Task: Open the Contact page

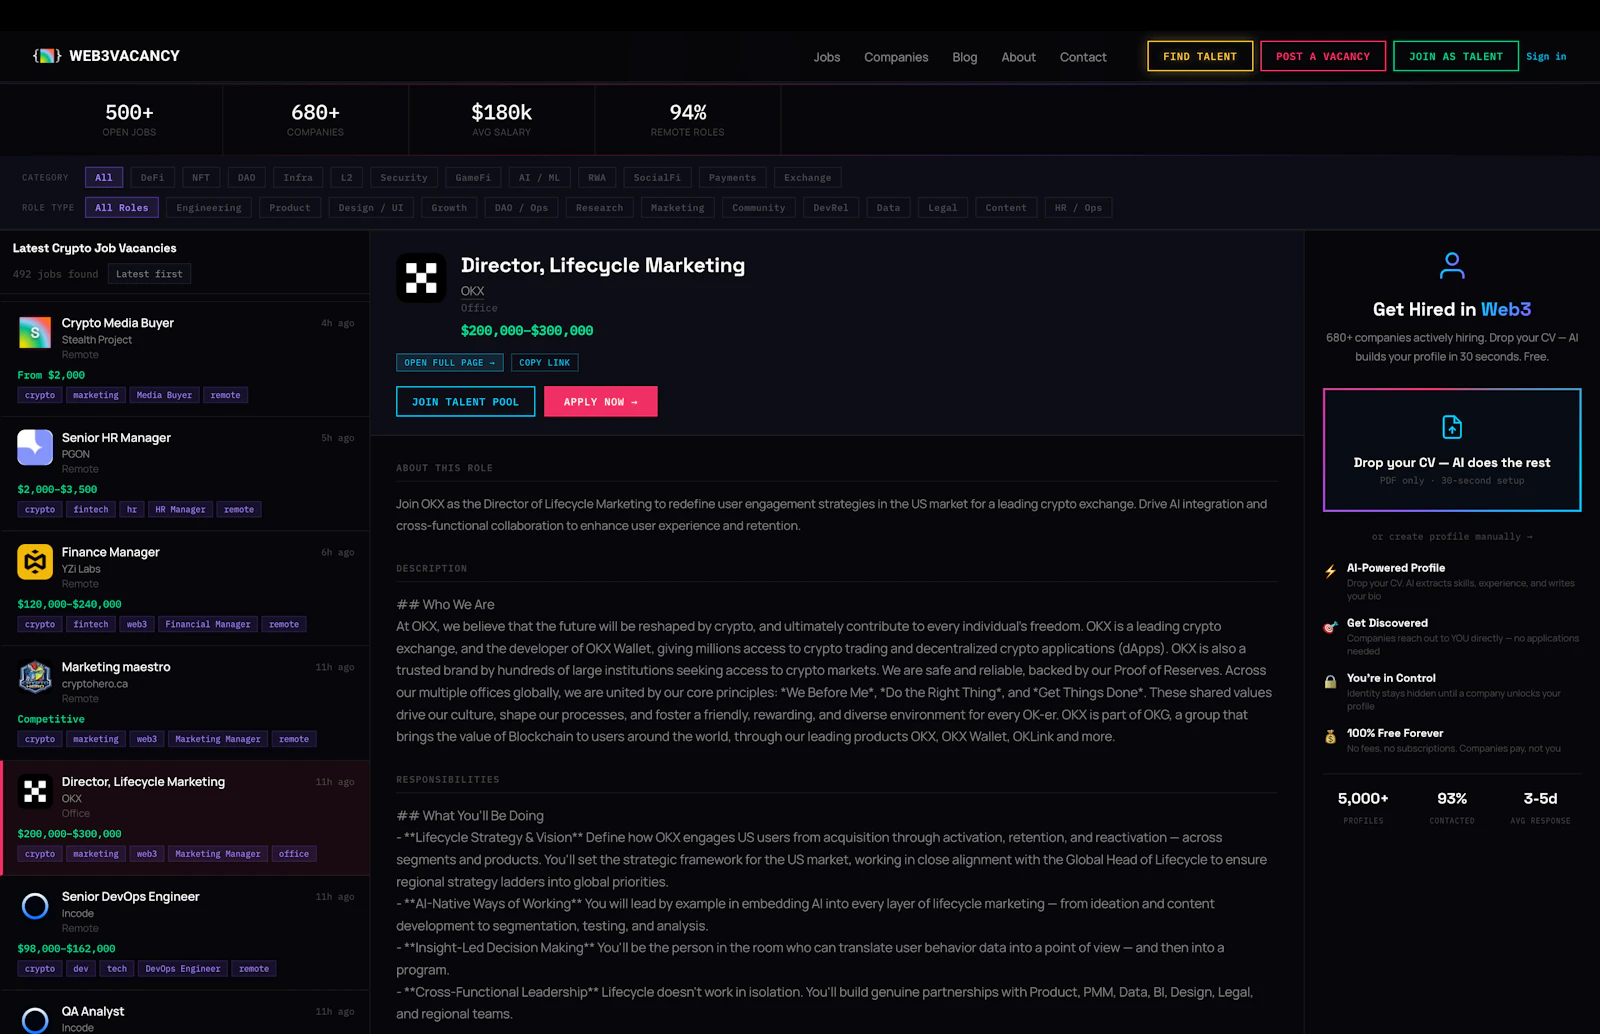Action: pyautogui.click(x=1083, y=57)
